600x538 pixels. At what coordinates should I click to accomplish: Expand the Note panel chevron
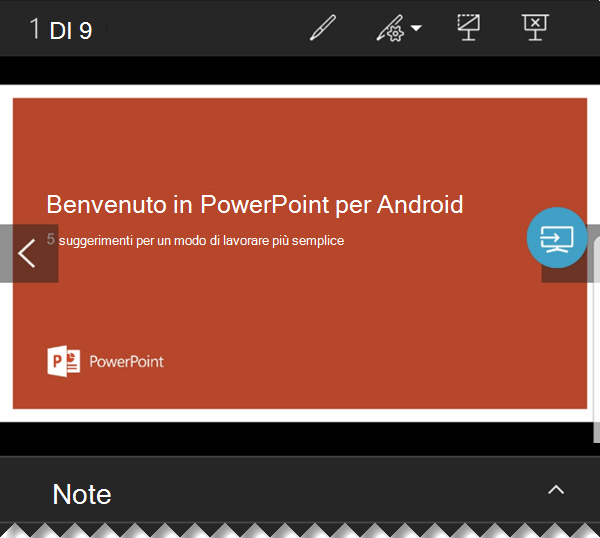click(556, 489)
